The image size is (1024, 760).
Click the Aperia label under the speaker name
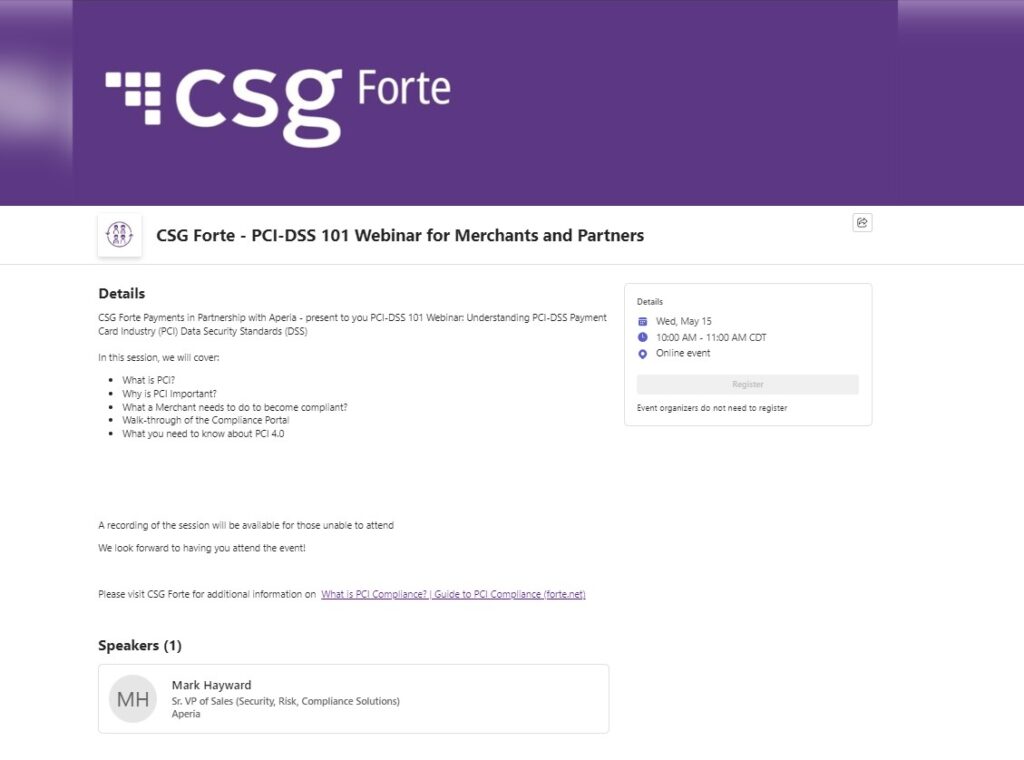186,714
